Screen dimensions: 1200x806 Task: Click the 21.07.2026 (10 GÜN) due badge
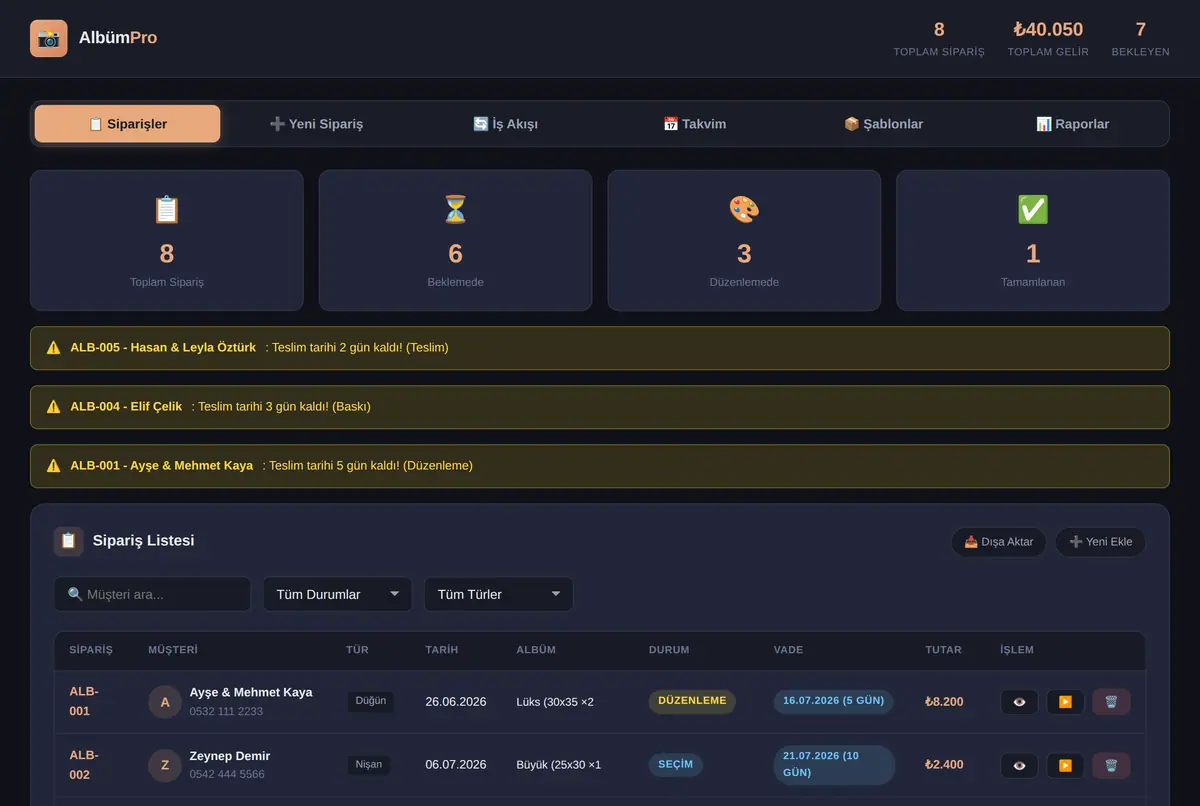click(x=833, y=765)
